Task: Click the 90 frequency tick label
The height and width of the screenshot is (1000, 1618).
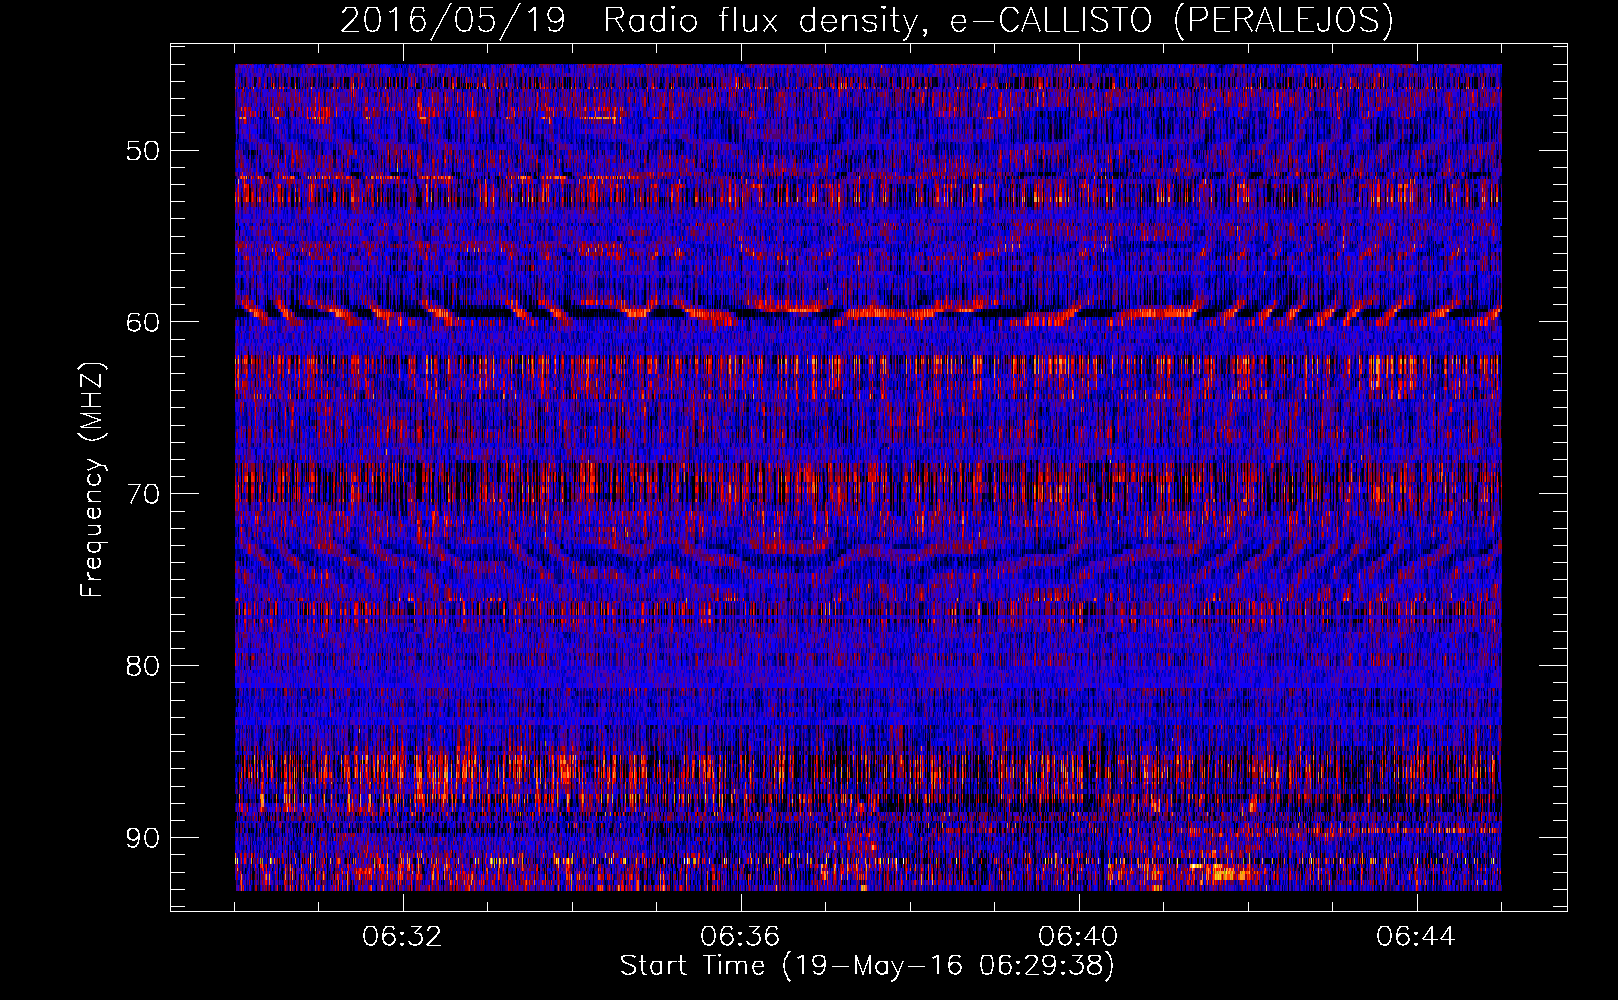Action: [x=142, y=838]
